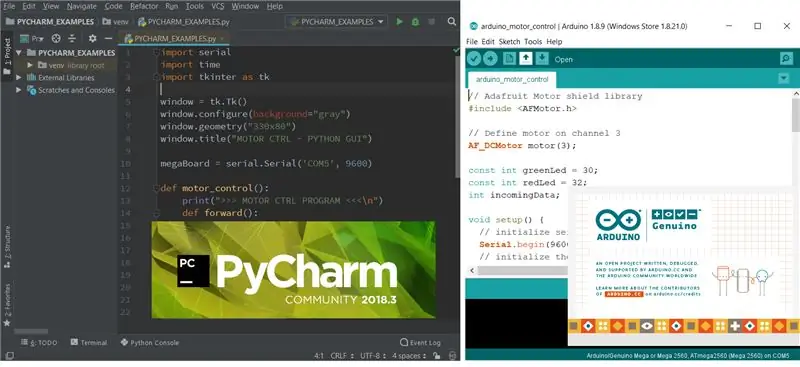The width and height of the screenshot is (800, 367).
Task: Open the Structure vertical tool window tab
Action: point(7,247)
